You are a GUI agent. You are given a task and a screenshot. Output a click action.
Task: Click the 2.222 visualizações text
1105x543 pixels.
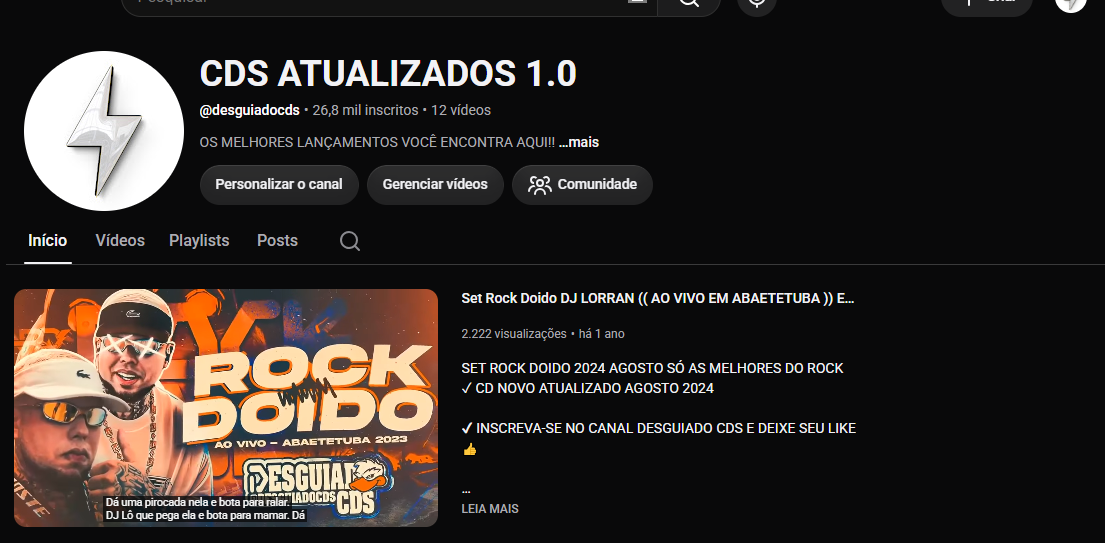click(514, 334)
